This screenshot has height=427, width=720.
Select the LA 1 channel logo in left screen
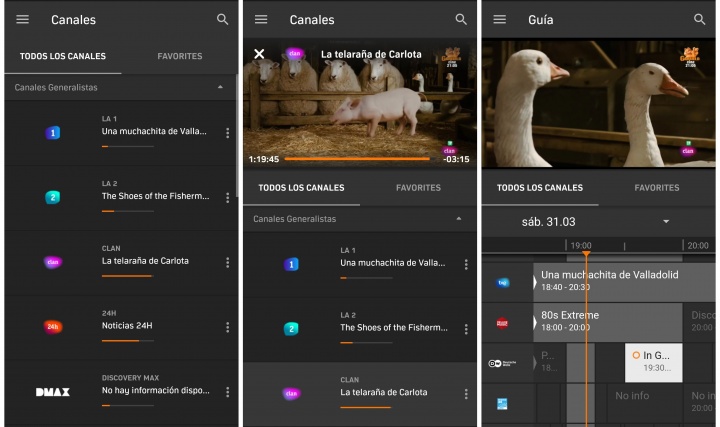pyautogui.click(x=53, y=133)
